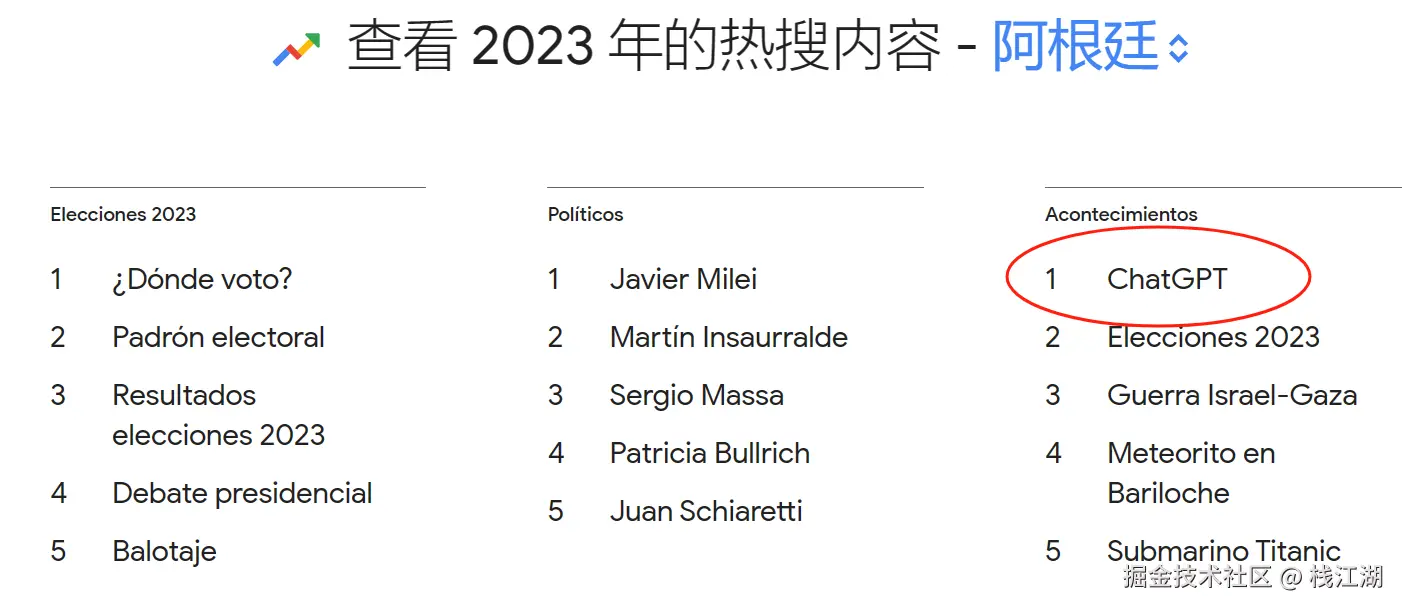This screenshot has width=1402, height=609.
Task: Open the circled ChatGPT entry
Action: pos(1167,279)
